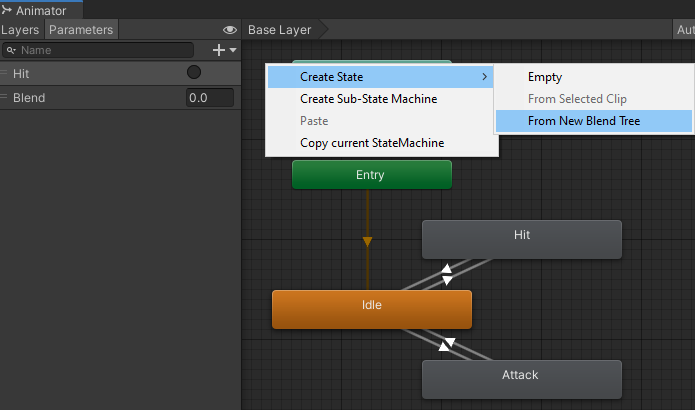
Task: Toggle the eye icon to hide the layers panel
Action: (x=230, y=30)
